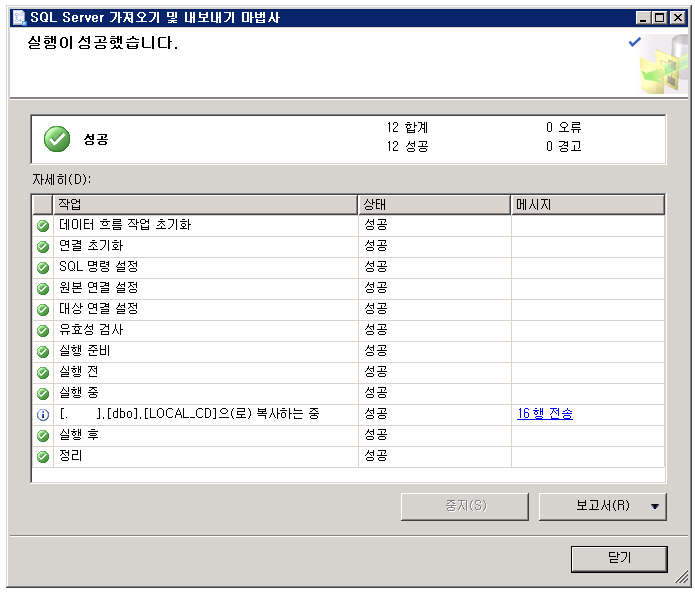Screen dimensions: 695x593
Task: Open the 16 행 전송 link
Action: 545,414
